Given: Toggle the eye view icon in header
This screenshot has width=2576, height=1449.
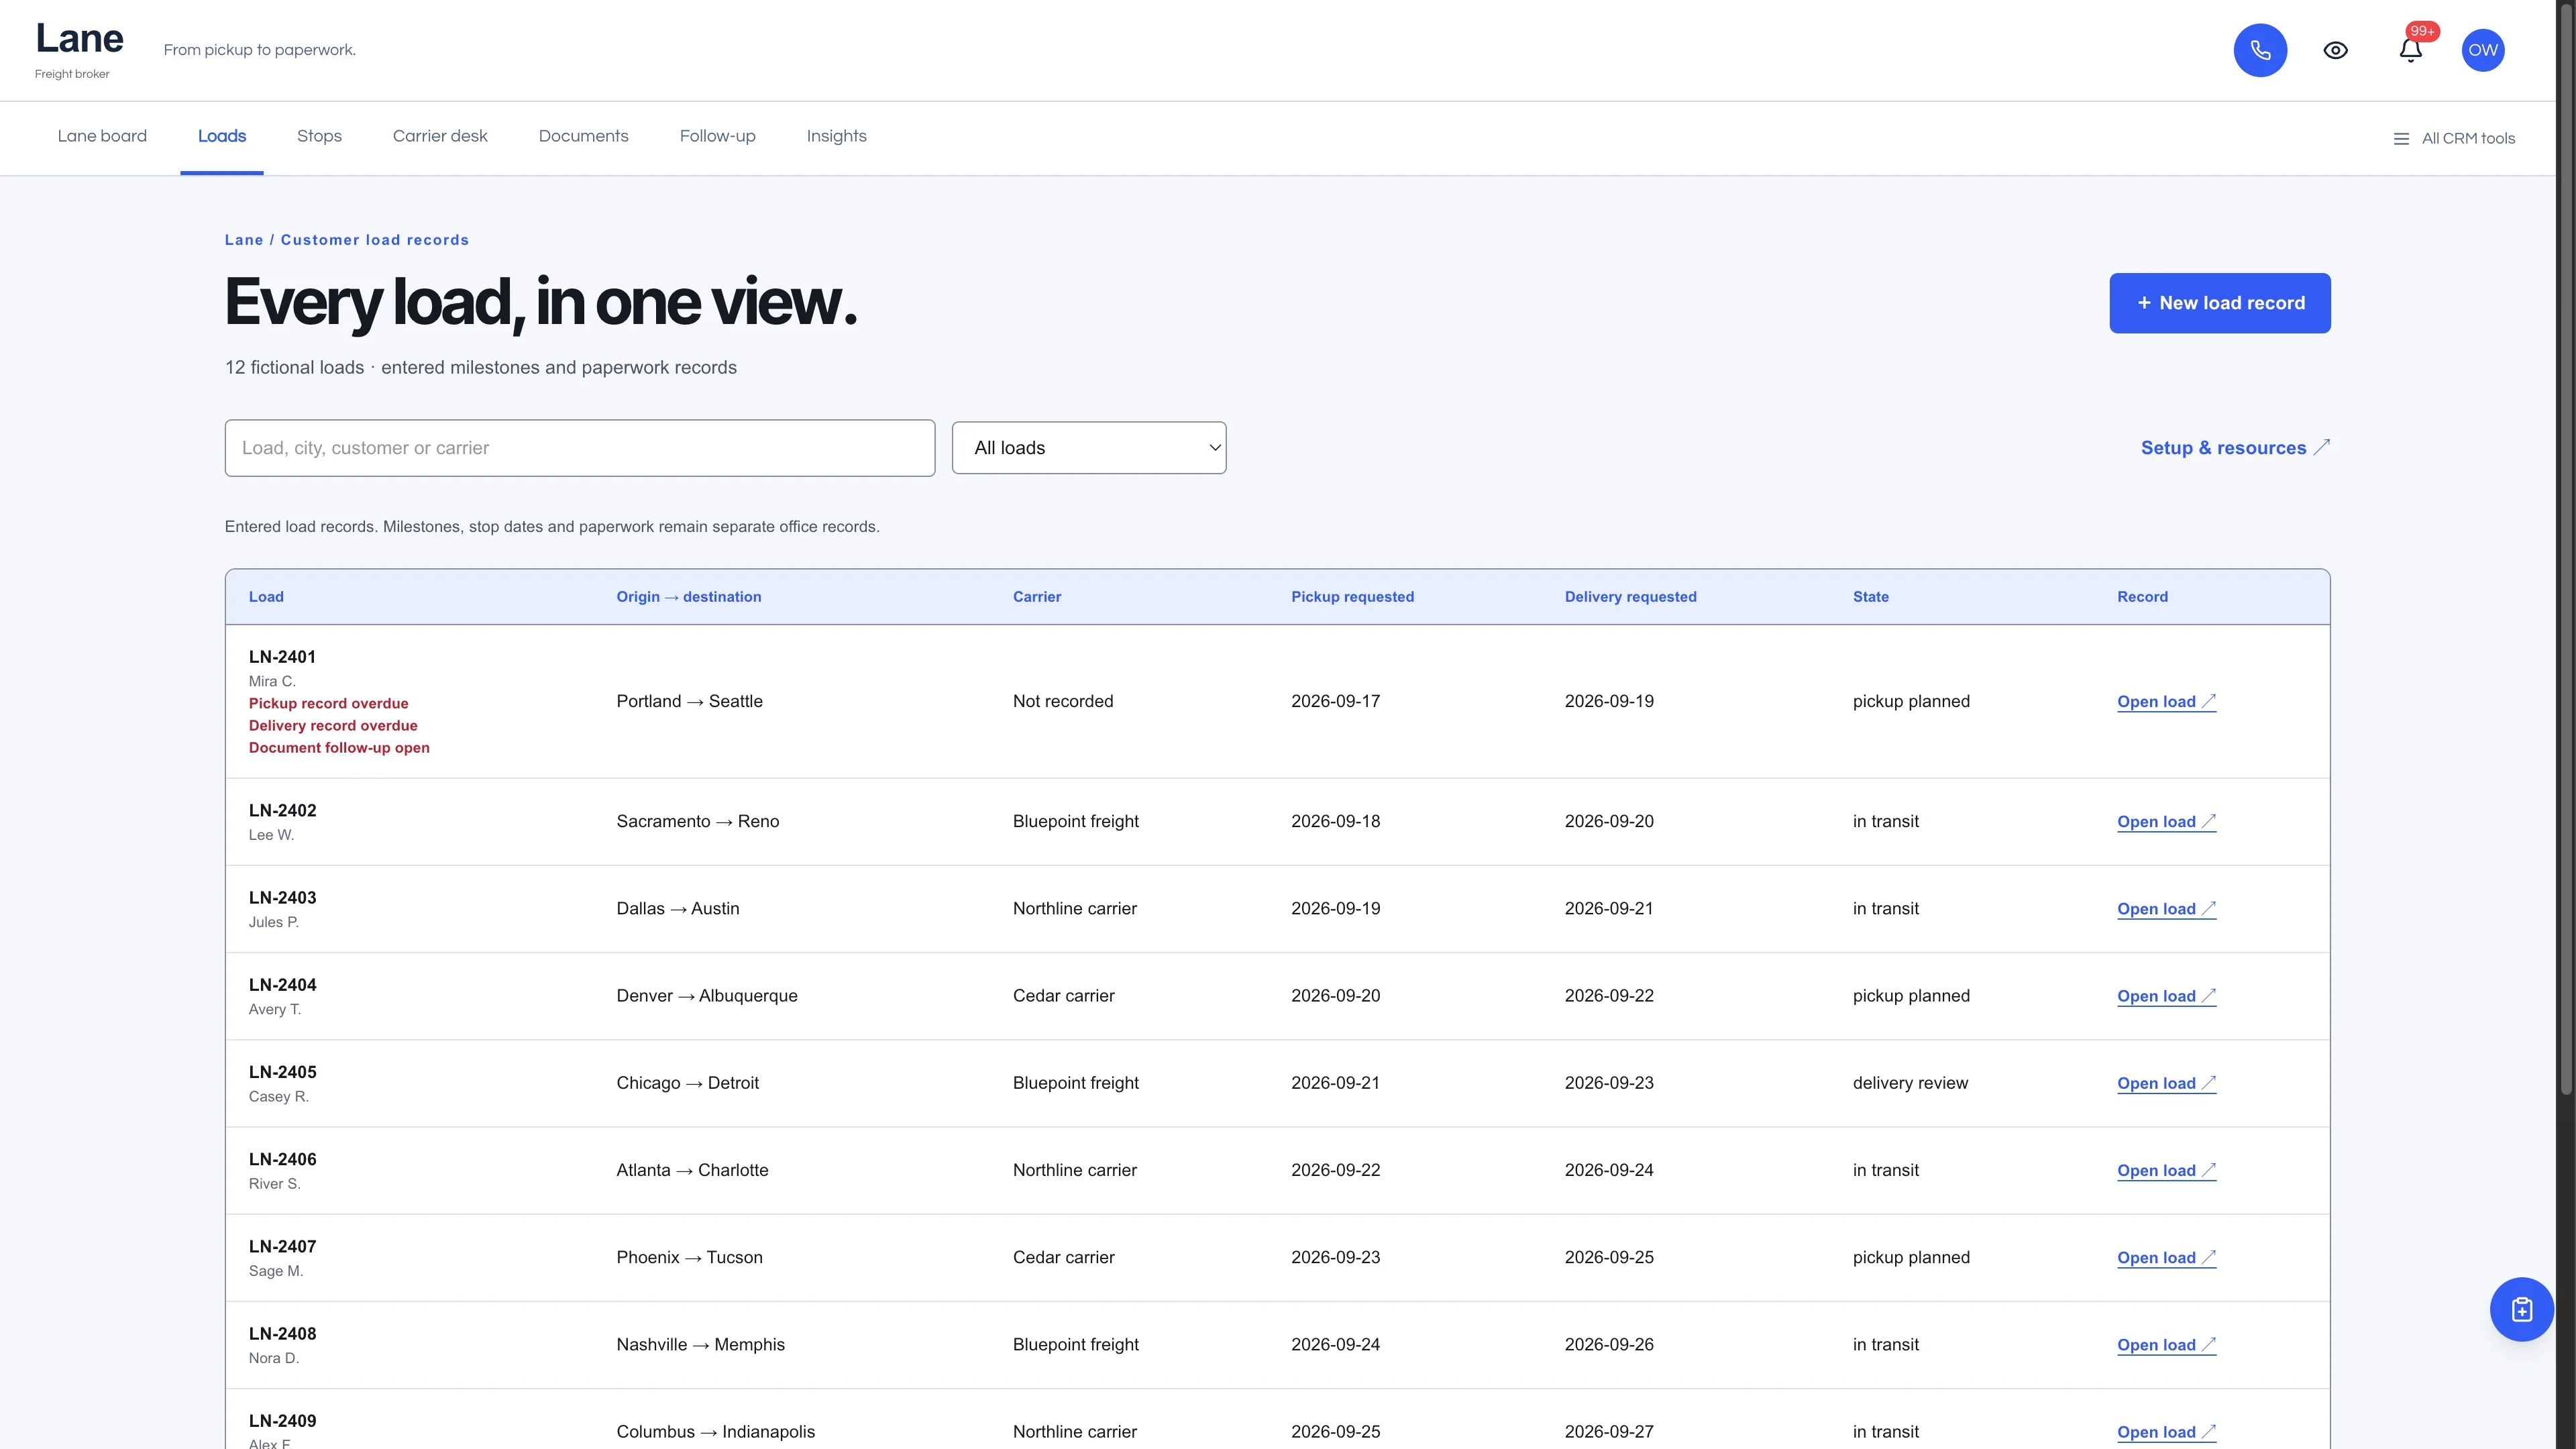Looking at the screenshot, I should click(x=2335, y=50).
